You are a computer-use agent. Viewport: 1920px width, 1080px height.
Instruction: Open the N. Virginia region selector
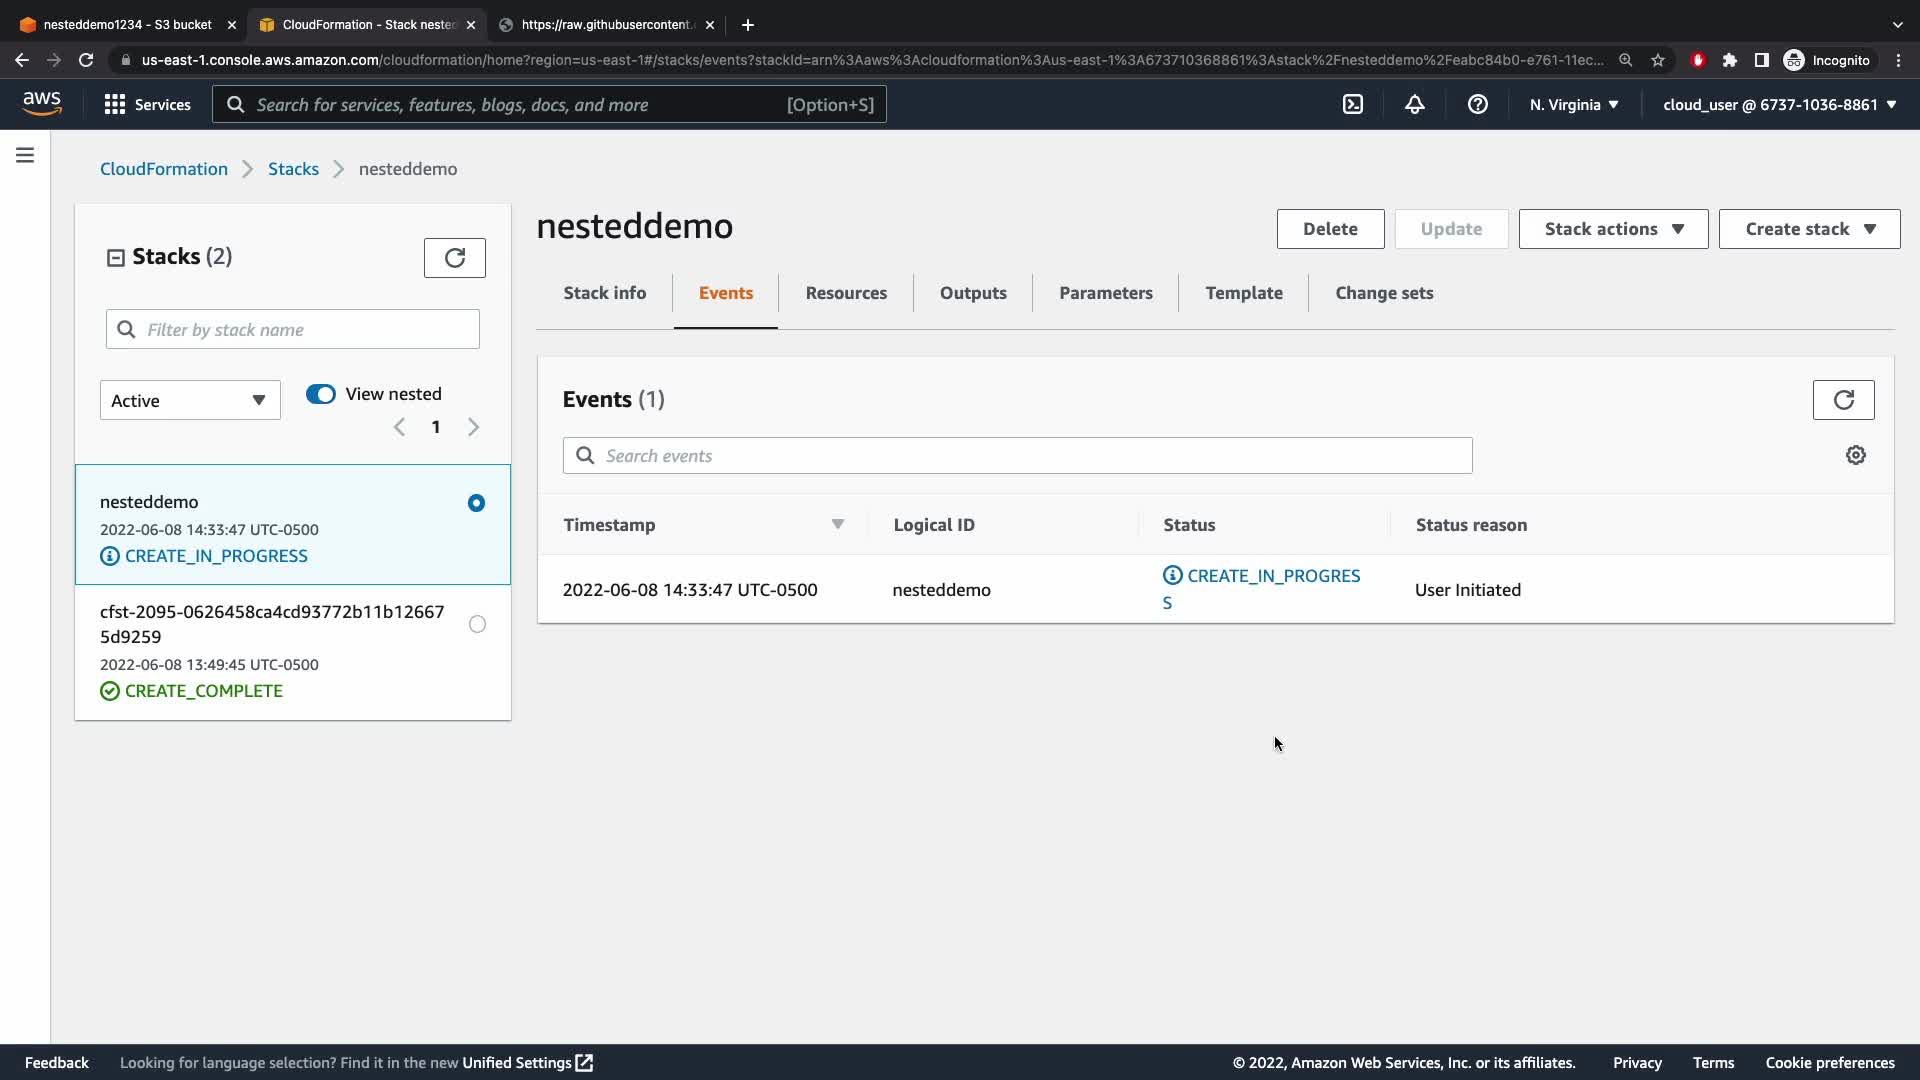pyautogui.click(x=1573, y=104)
